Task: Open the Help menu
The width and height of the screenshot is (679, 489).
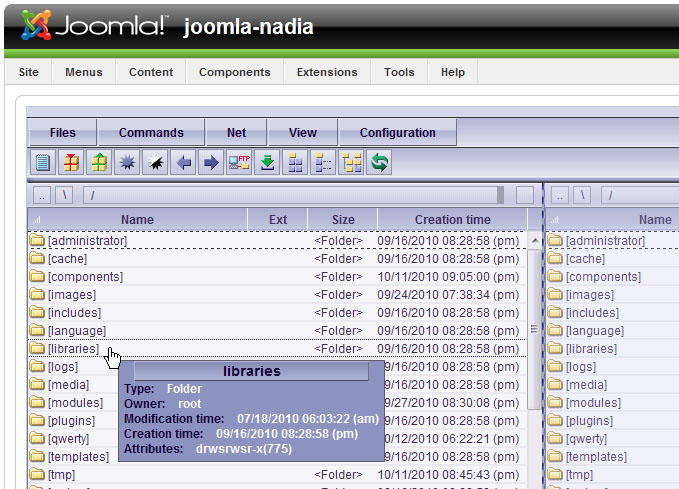Action: tap(453, 72)
